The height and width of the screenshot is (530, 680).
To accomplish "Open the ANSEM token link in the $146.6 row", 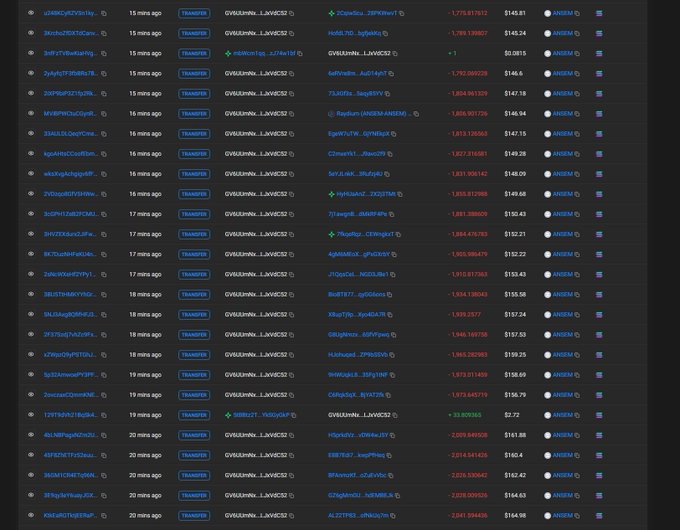I will click(x=562, y=73).
